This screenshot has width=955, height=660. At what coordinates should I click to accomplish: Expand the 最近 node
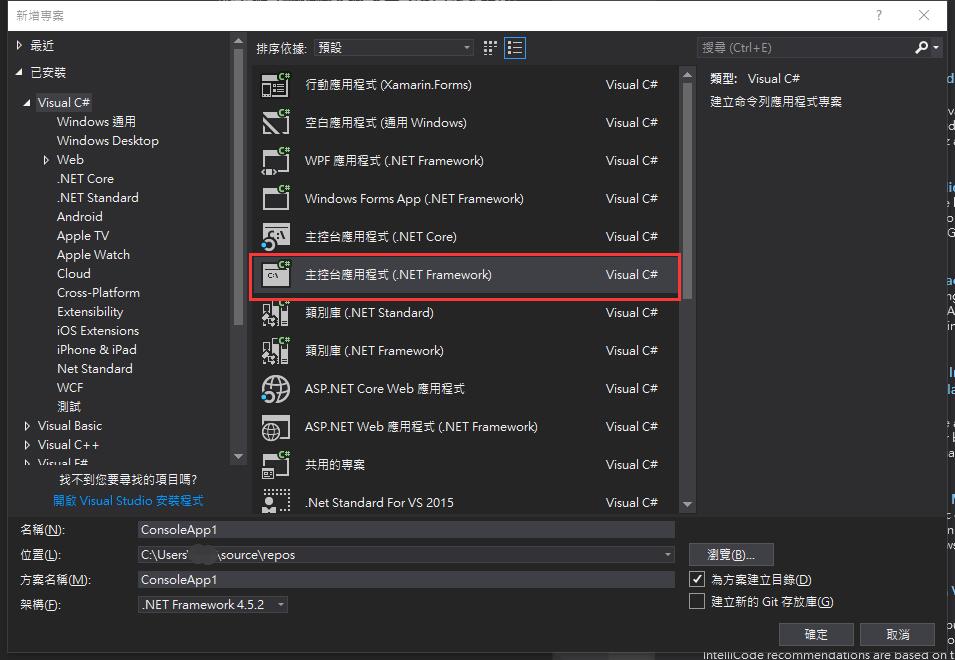pyautogui.click(x=19, y=45)
